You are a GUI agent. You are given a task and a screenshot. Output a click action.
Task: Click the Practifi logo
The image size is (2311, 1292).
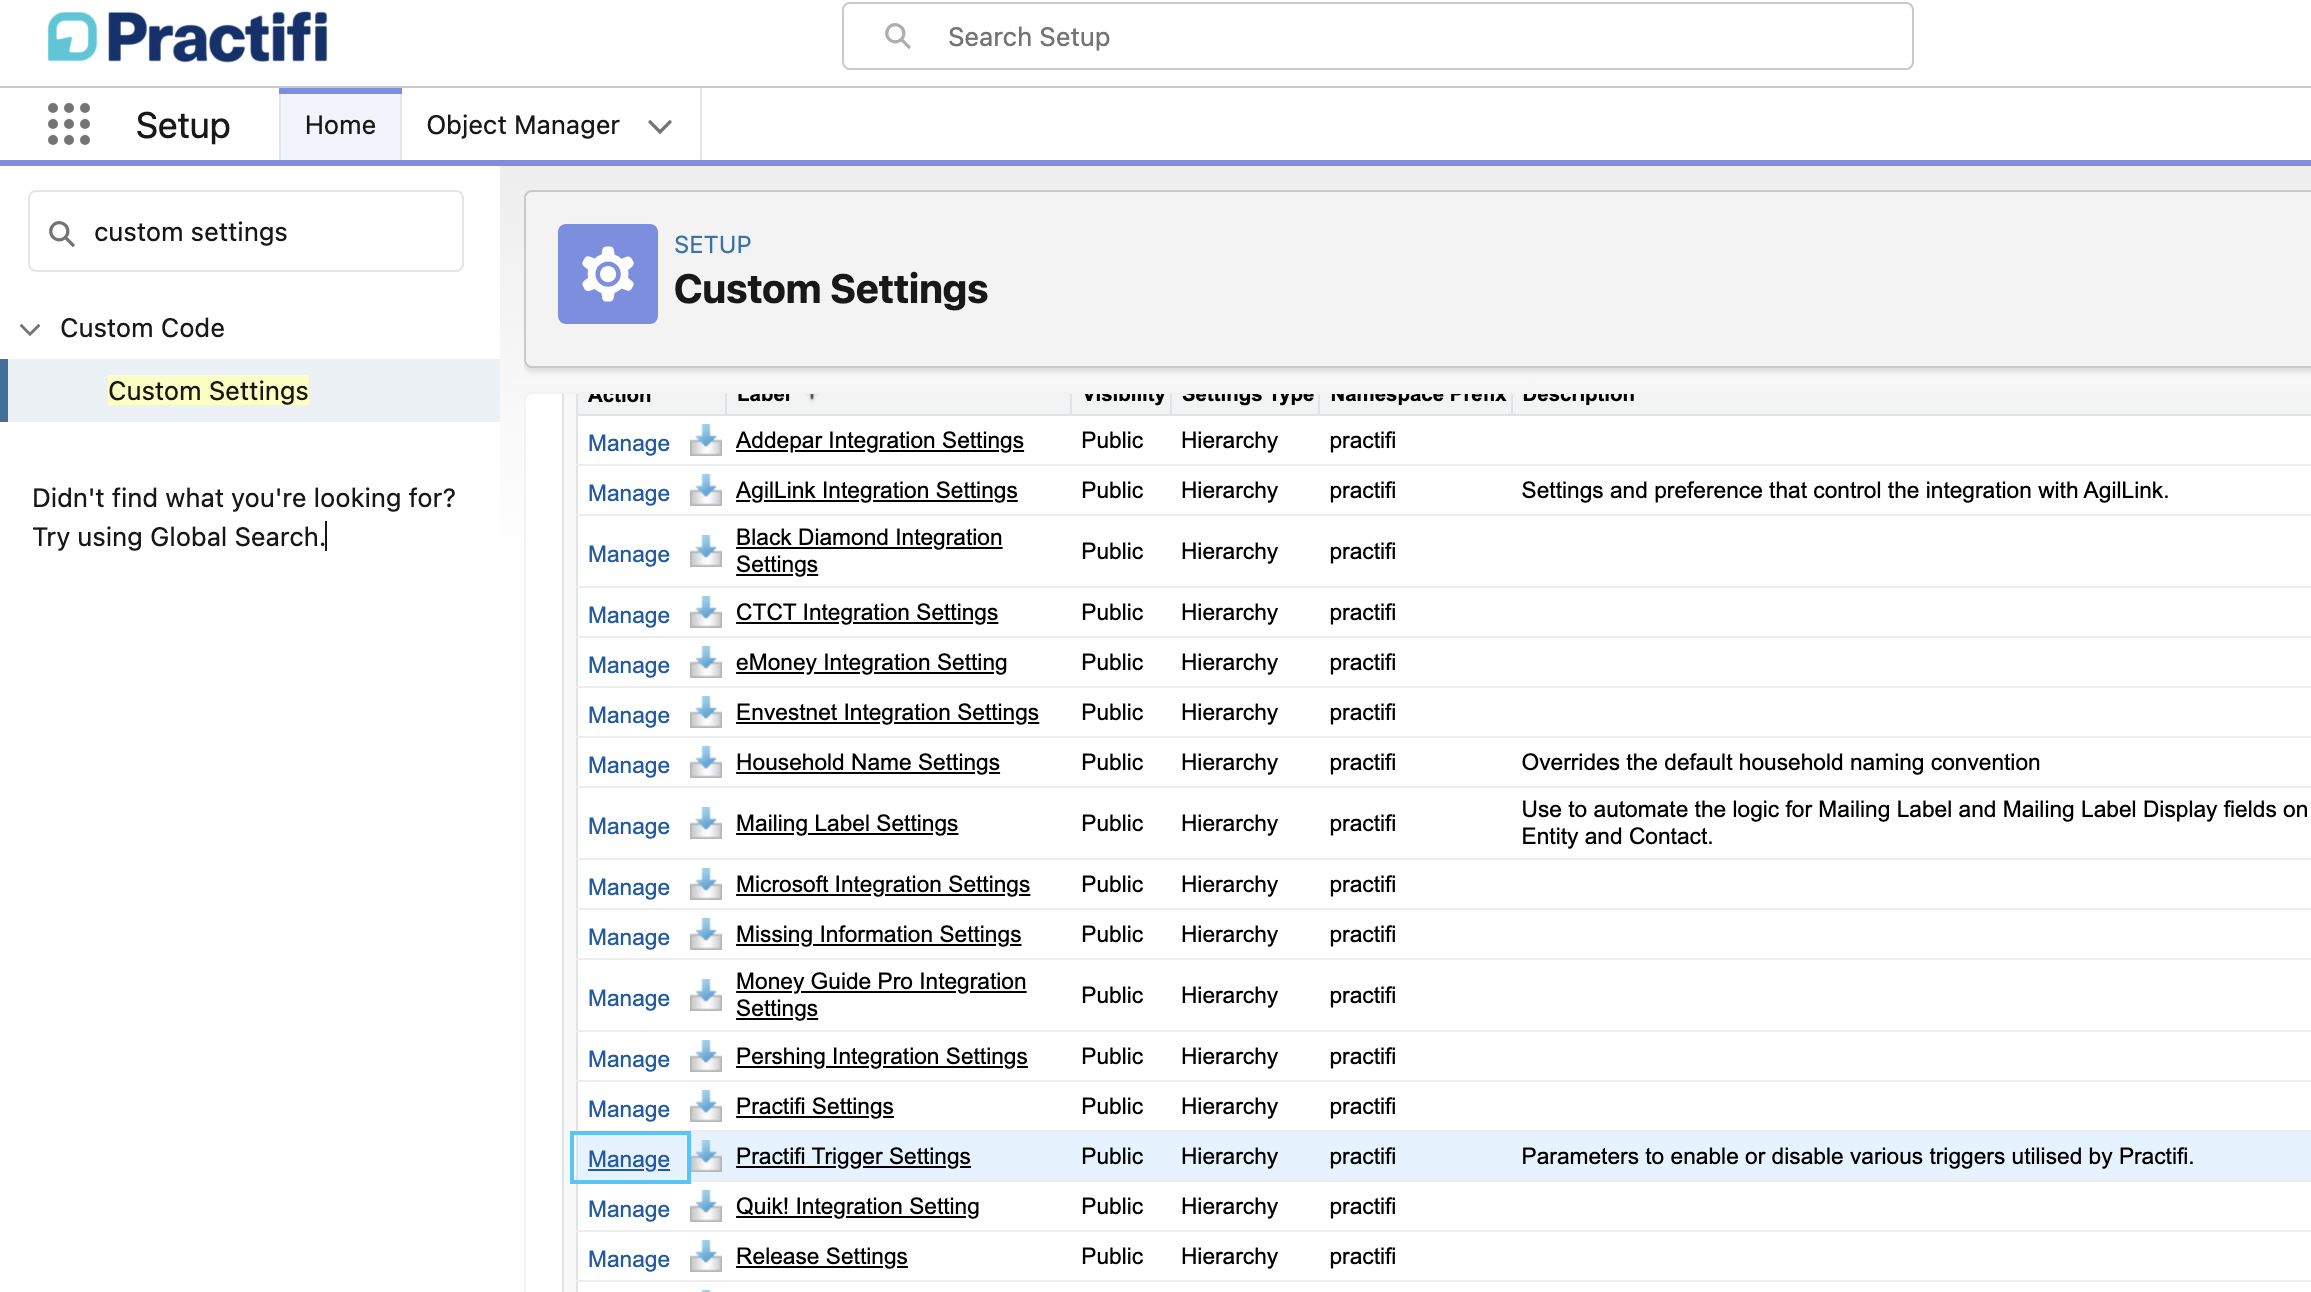click(x=187, y=37)
